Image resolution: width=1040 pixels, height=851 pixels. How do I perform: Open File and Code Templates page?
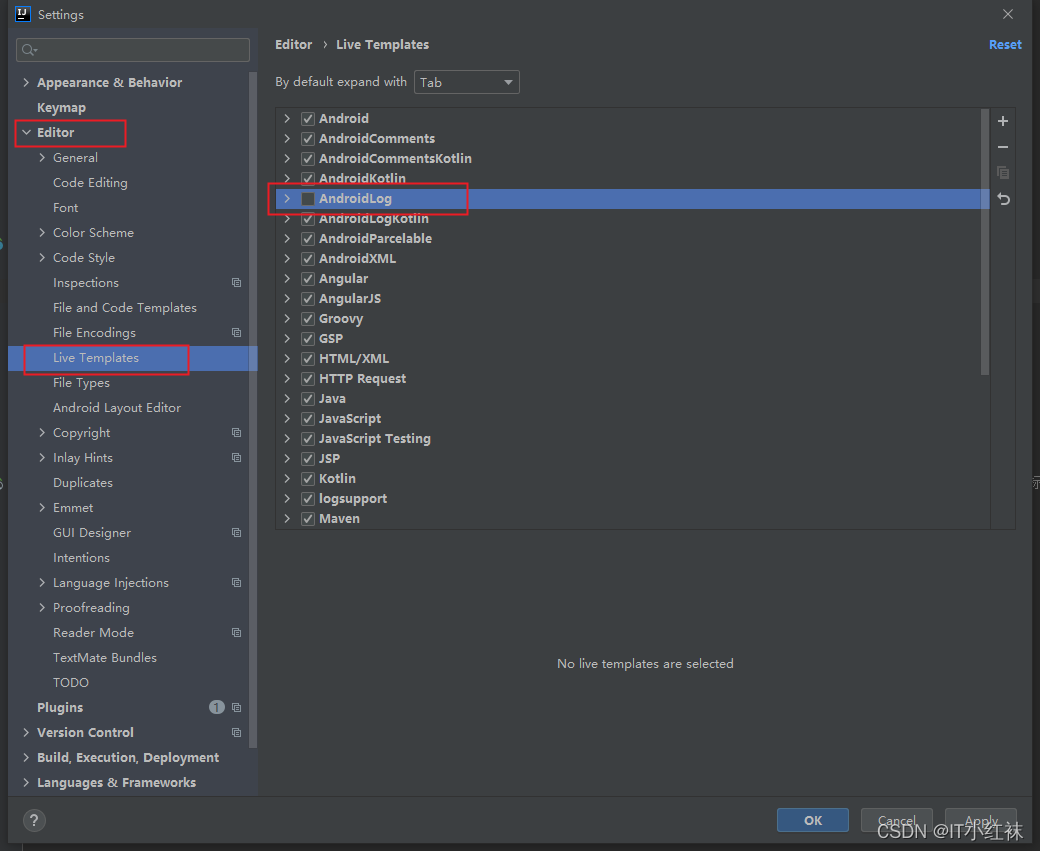125,308
